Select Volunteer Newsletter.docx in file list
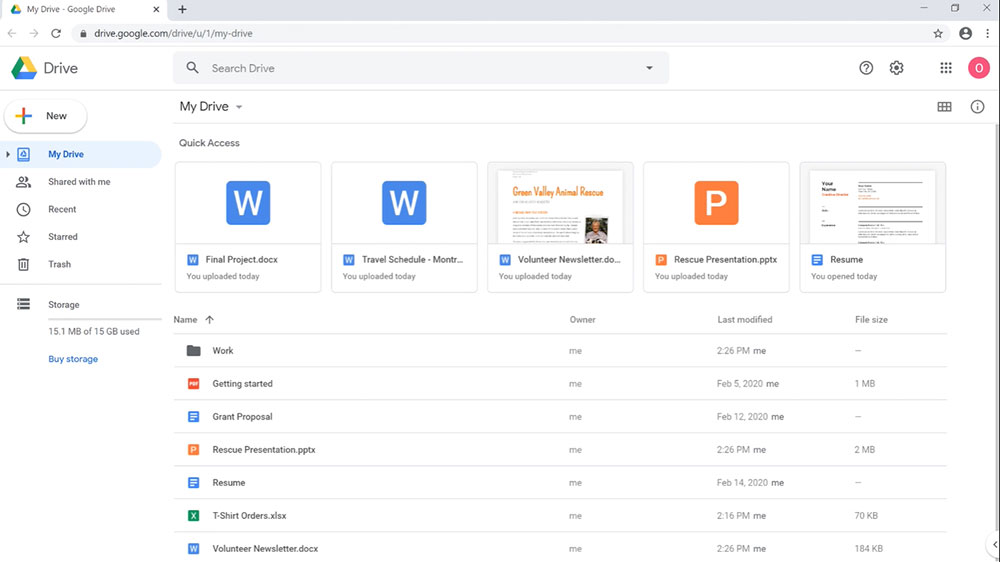The height and width of the screenshot is (562, 1000). (265, 549)
